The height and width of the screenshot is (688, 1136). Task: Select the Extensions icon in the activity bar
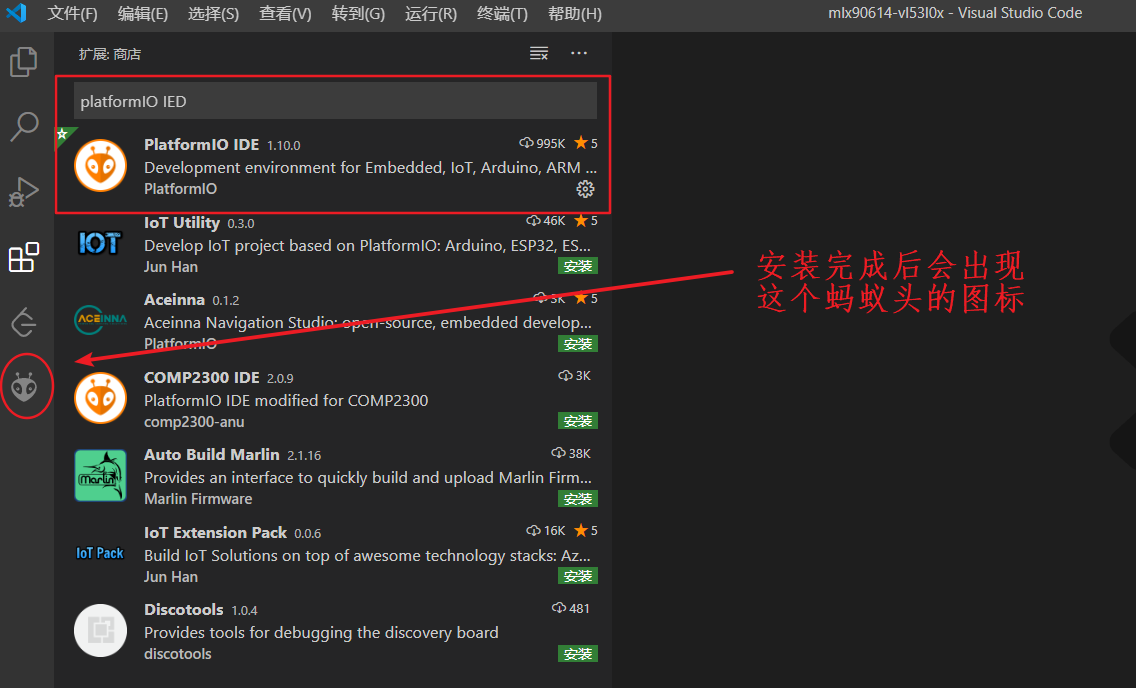(x=25, y=257)
